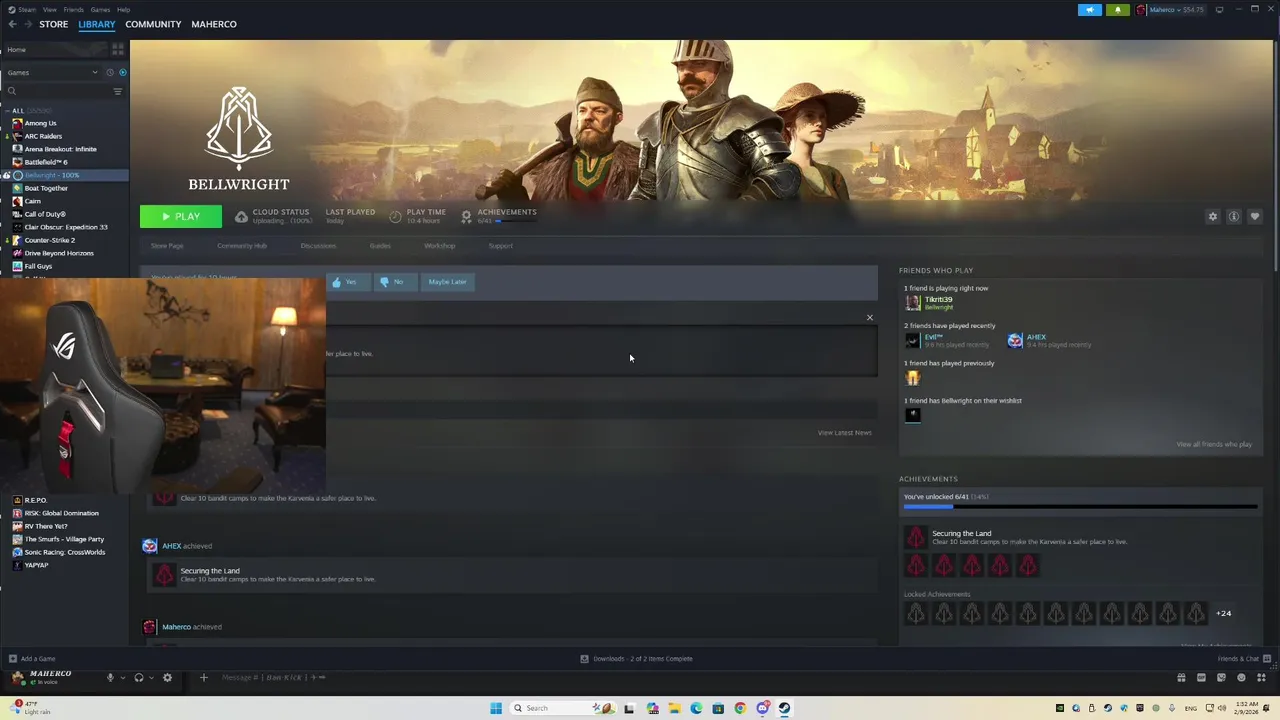The width and height of the screenshot is (1280, 720).
Task: Open the MAHERCO profile tab
Action: pyautogui.click(x=214, y=24)
